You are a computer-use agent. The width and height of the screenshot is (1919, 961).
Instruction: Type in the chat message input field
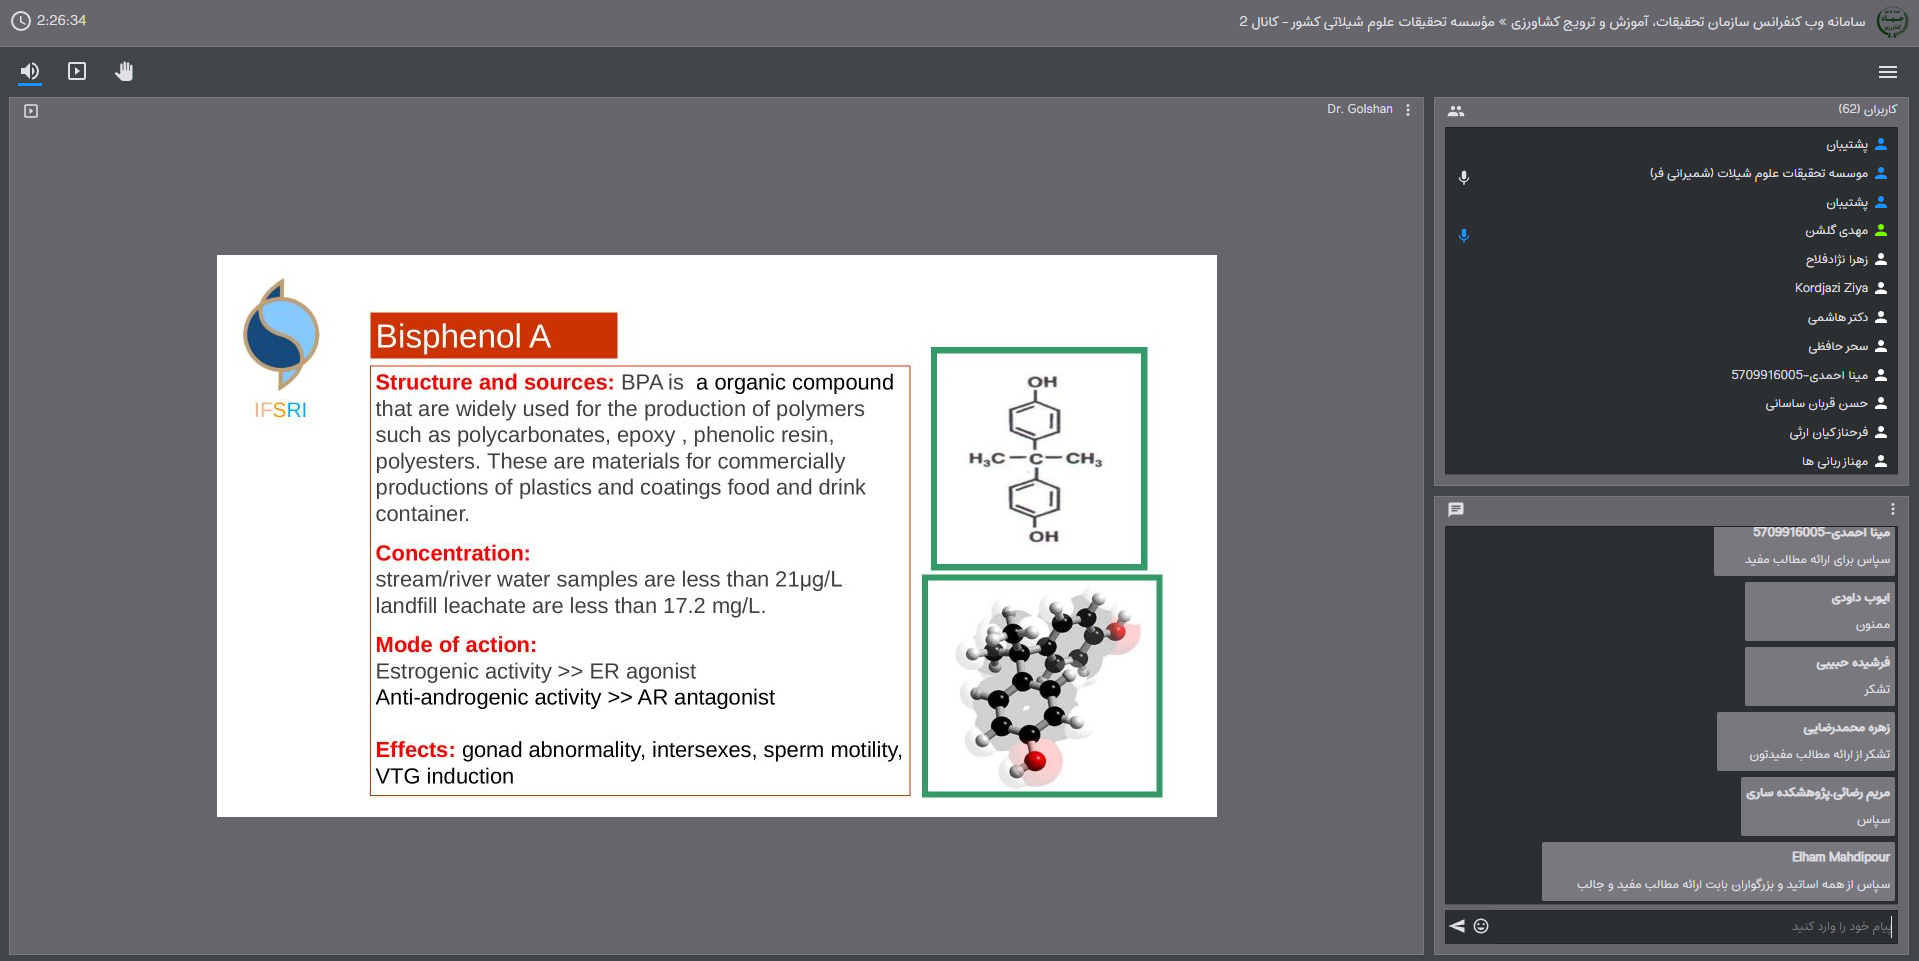tap(1700, 926)
